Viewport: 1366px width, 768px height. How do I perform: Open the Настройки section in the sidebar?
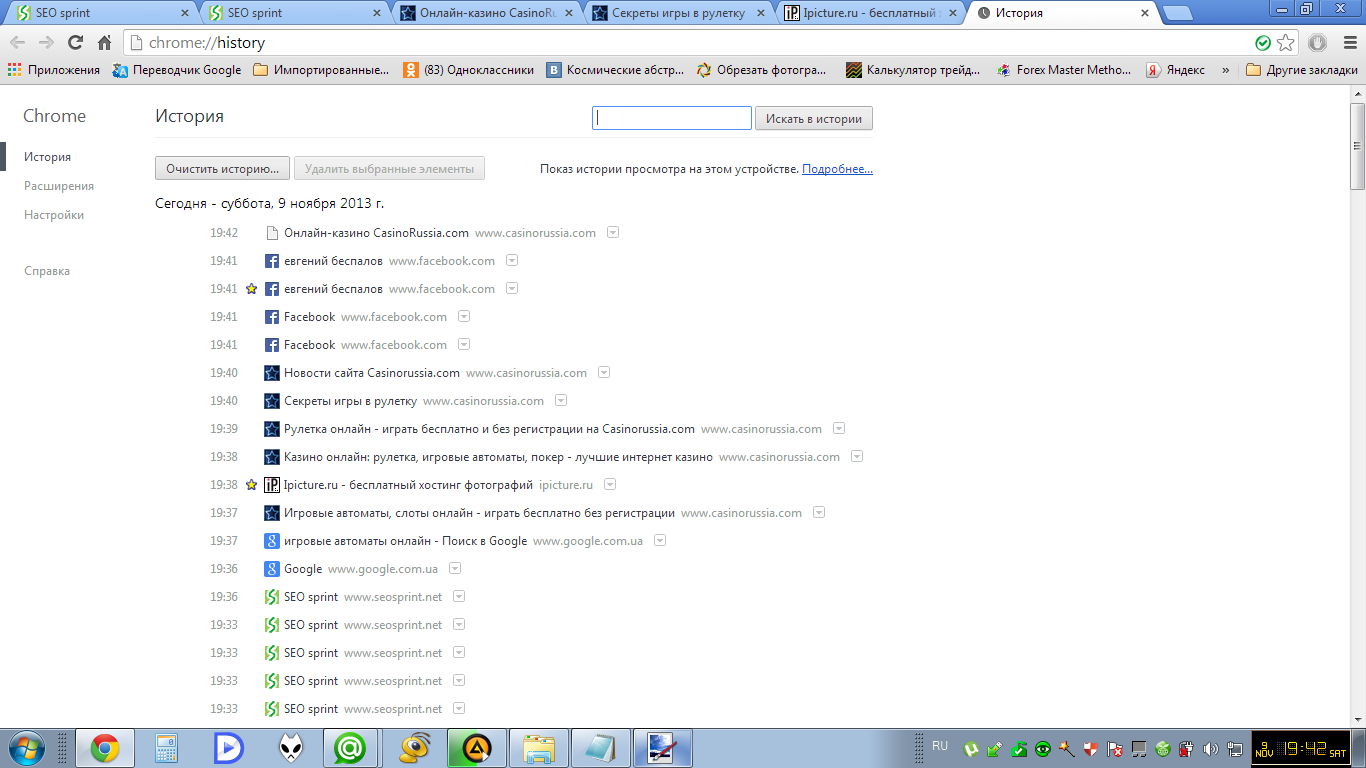[x=54, y=215]
